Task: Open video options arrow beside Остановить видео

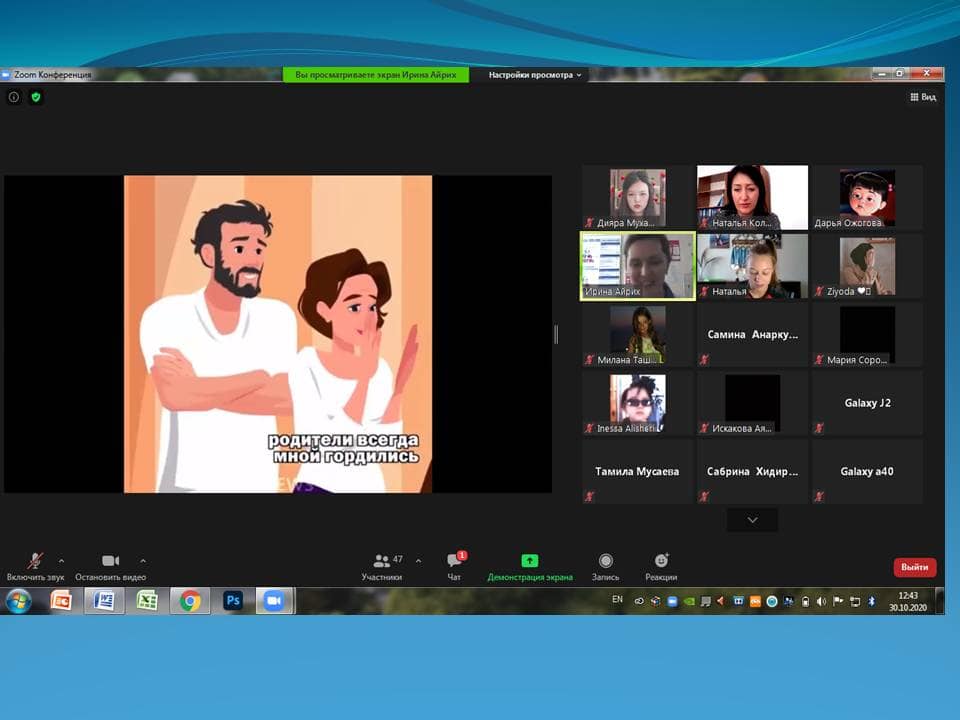Action: click(x=143, y=560)
